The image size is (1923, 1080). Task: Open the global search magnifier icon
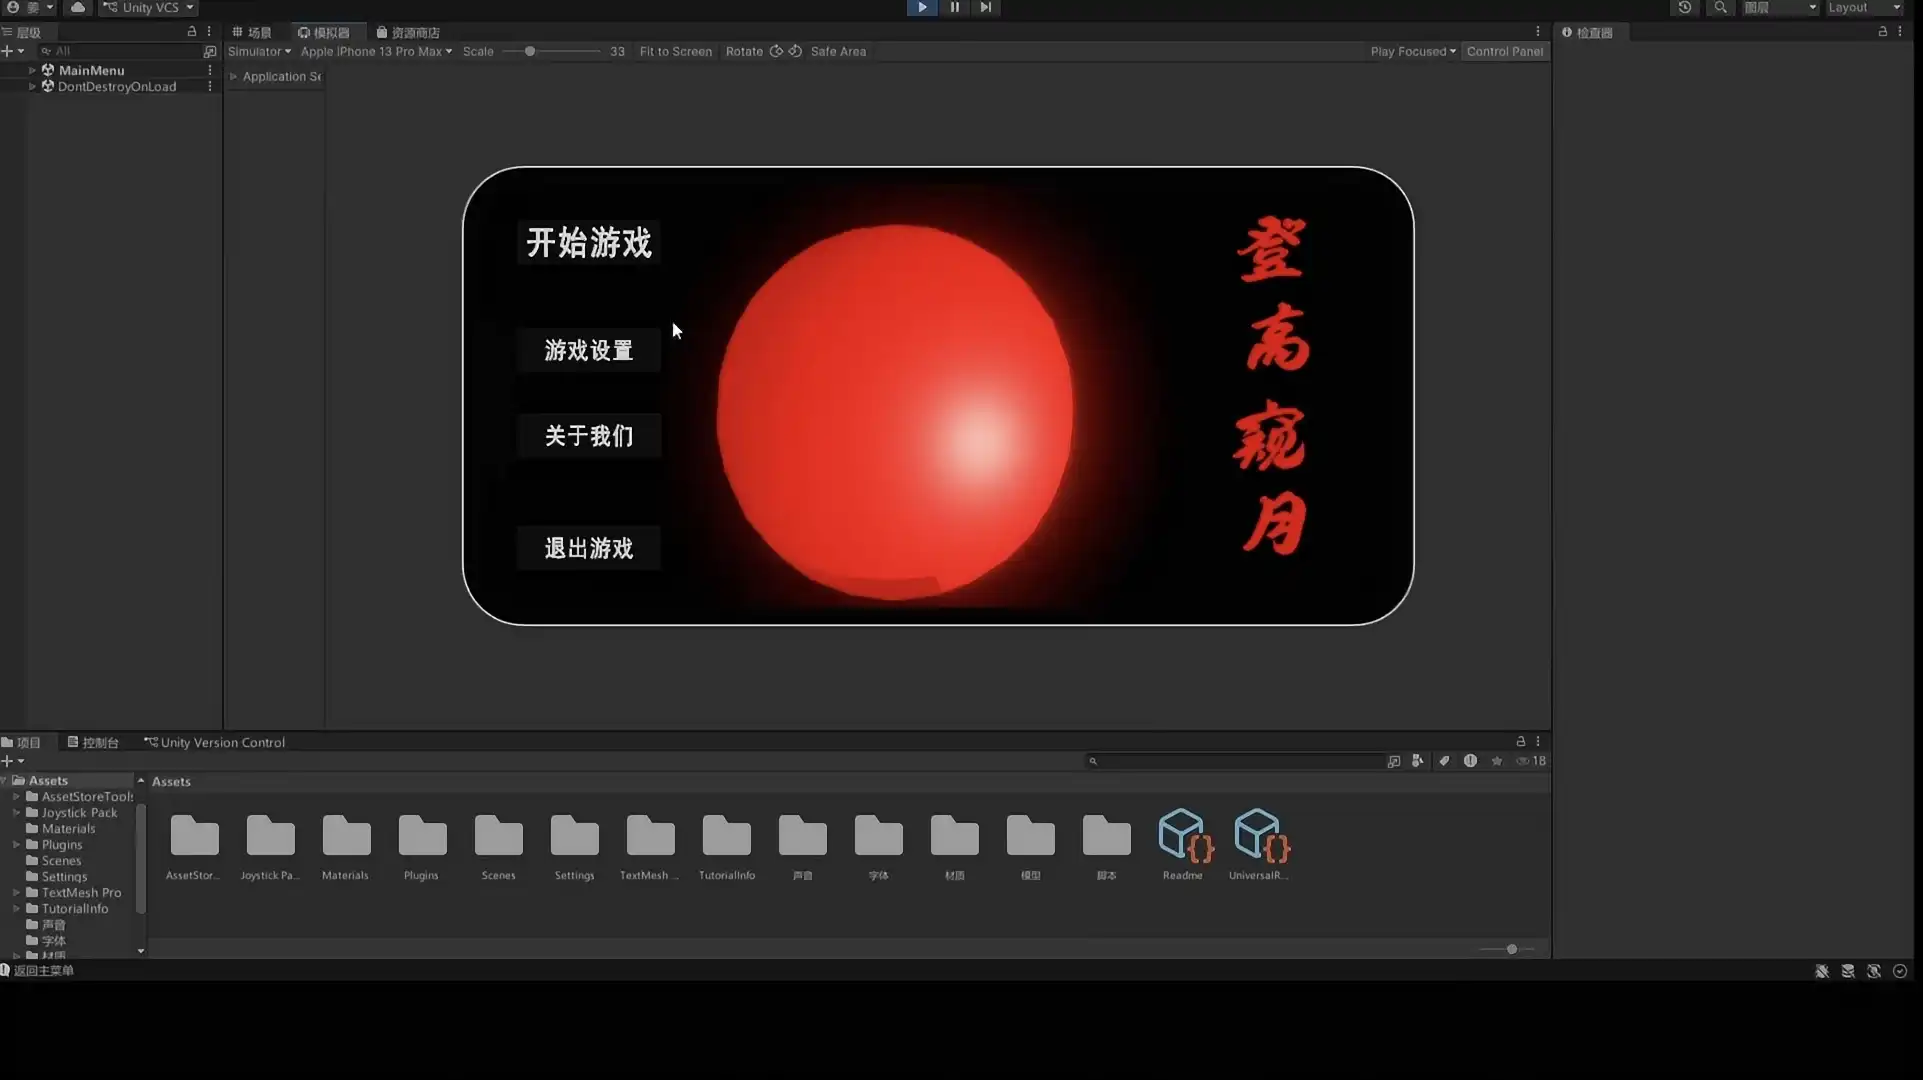click(x=1720, y=7)
